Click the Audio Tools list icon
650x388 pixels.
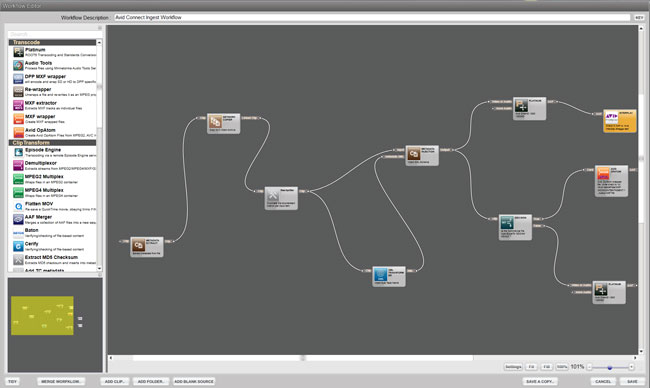[x=18, y=65]
